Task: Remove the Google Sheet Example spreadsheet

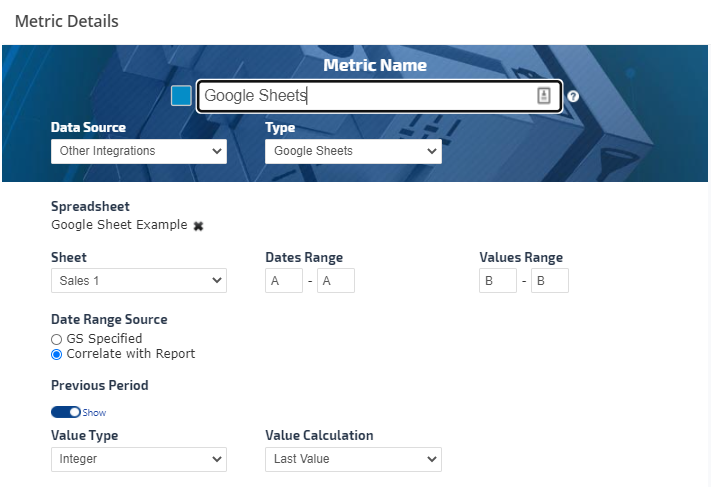Action: pyautogui.click(x=198, y=226)
